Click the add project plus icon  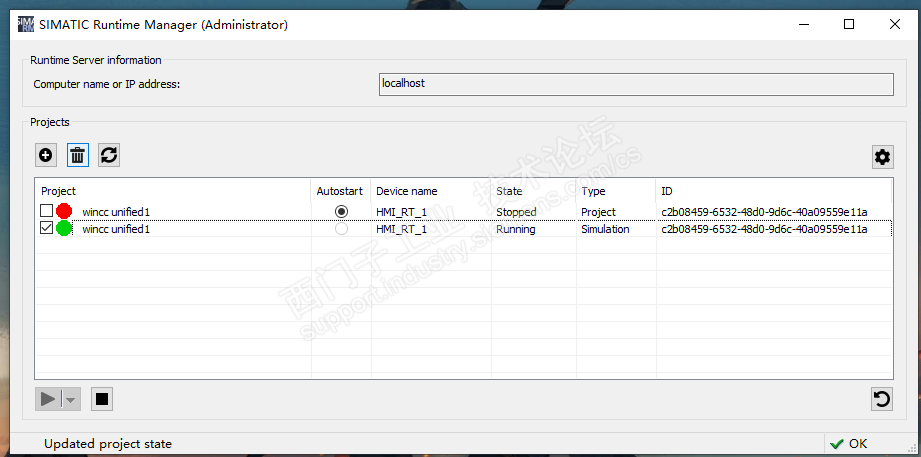tap(46, 156)
